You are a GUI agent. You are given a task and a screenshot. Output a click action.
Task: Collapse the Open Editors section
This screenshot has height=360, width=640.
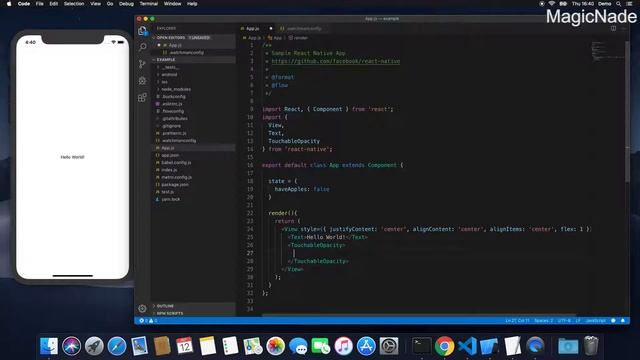(193, 38)
